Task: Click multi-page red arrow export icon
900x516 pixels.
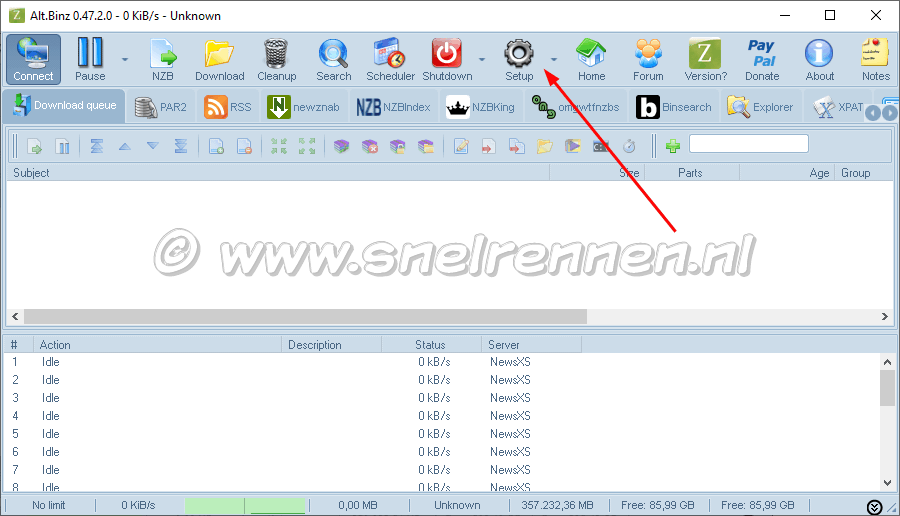Action: click(x=517, y=146)
